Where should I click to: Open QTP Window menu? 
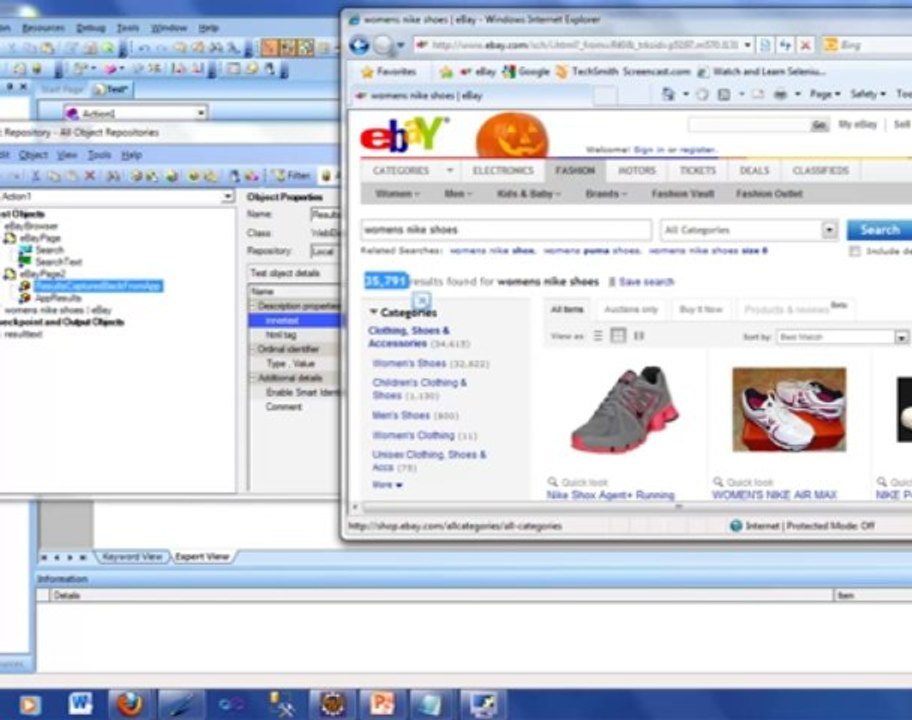[169, 28]
